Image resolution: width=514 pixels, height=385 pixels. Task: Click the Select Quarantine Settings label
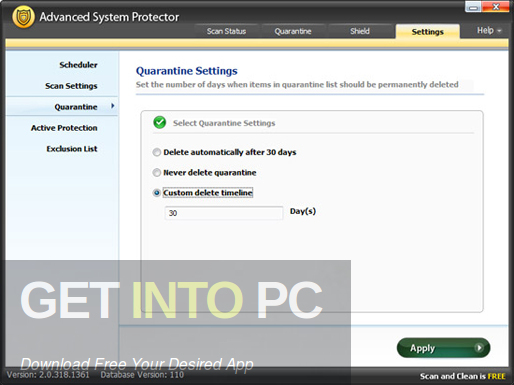(224, 123)
